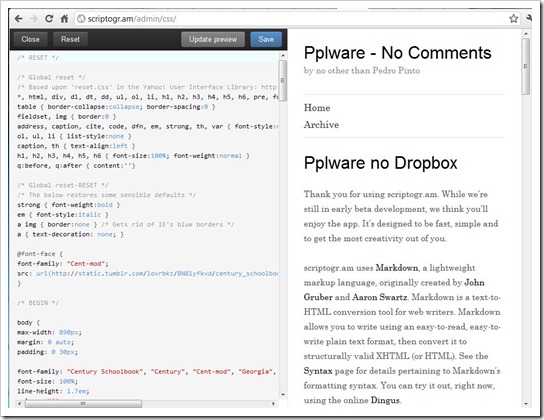Screen dimensions: 544x420
Task: Reload the page with refresh icon
Action: (x=49, y=18)
